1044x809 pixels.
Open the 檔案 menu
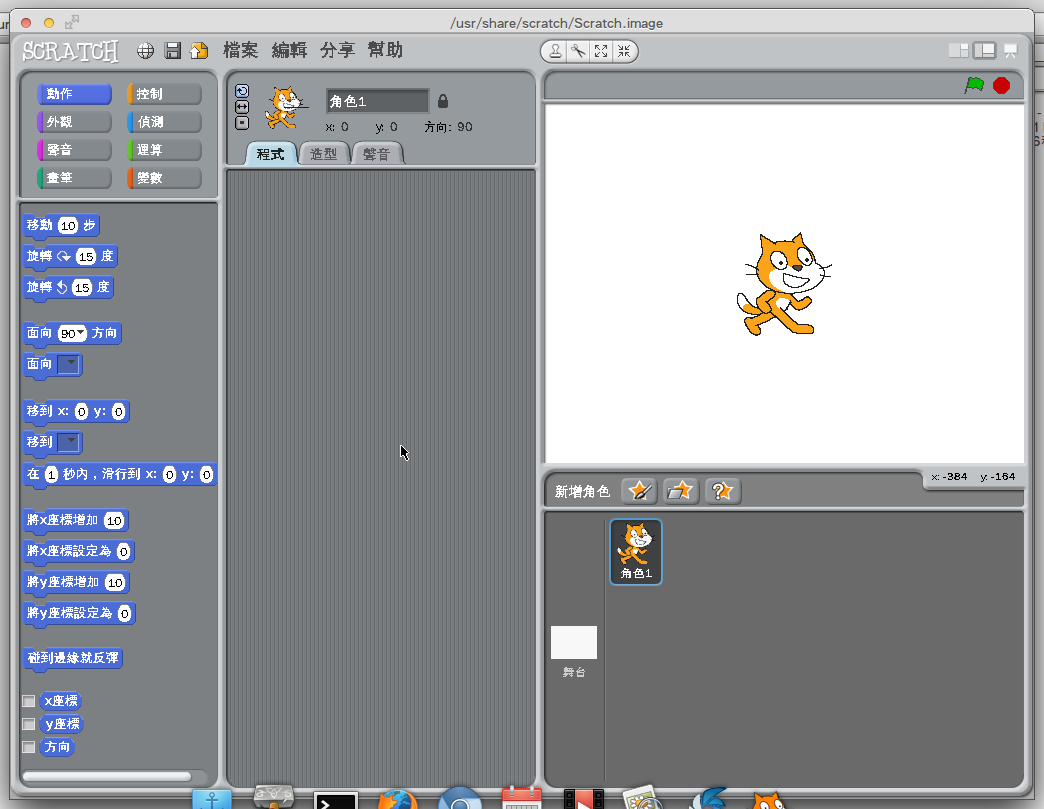[240, 51]
